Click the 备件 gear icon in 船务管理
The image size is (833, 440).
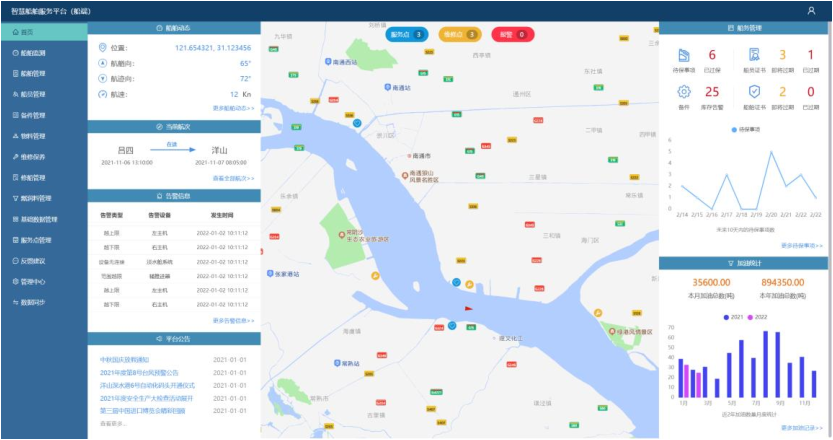[684, 93]
